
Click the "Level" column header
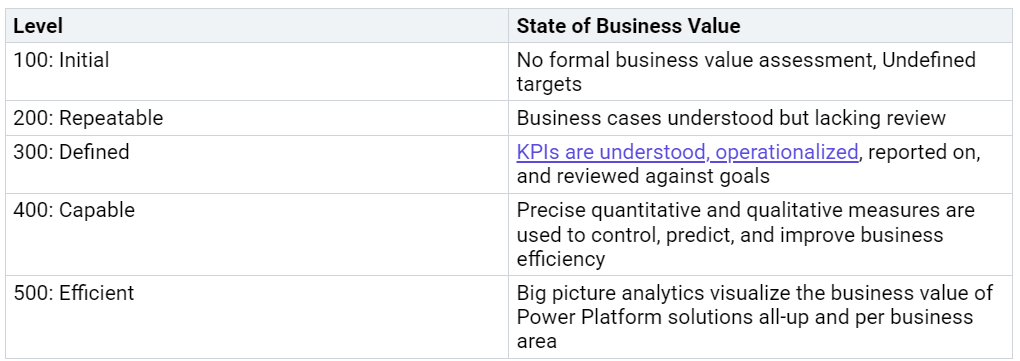[38, 26]
